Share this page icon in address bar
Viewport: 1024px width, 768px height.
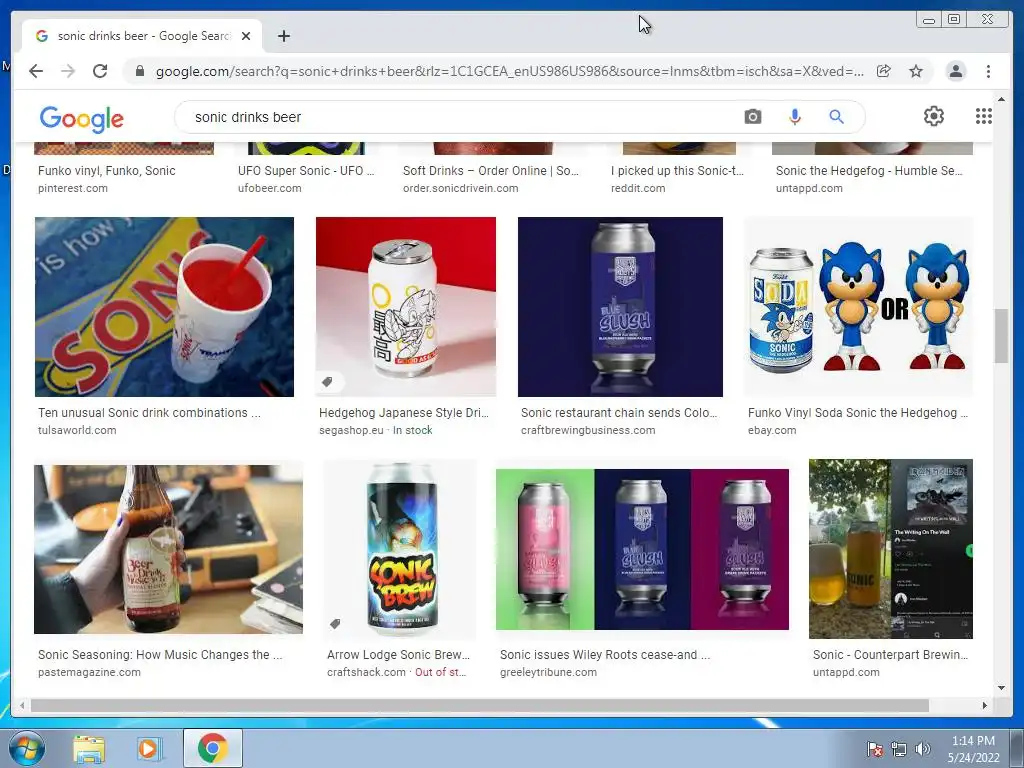884,71
